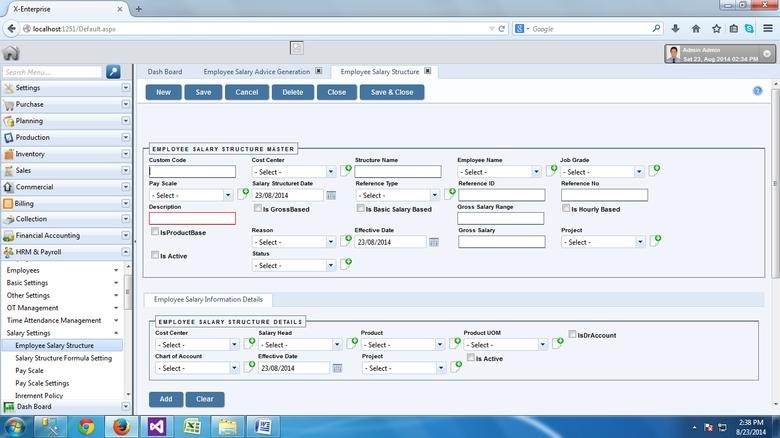Viewport: 780px width, 438px height.
Task: Add new Reason entry icon
Action: pos(346,240)
